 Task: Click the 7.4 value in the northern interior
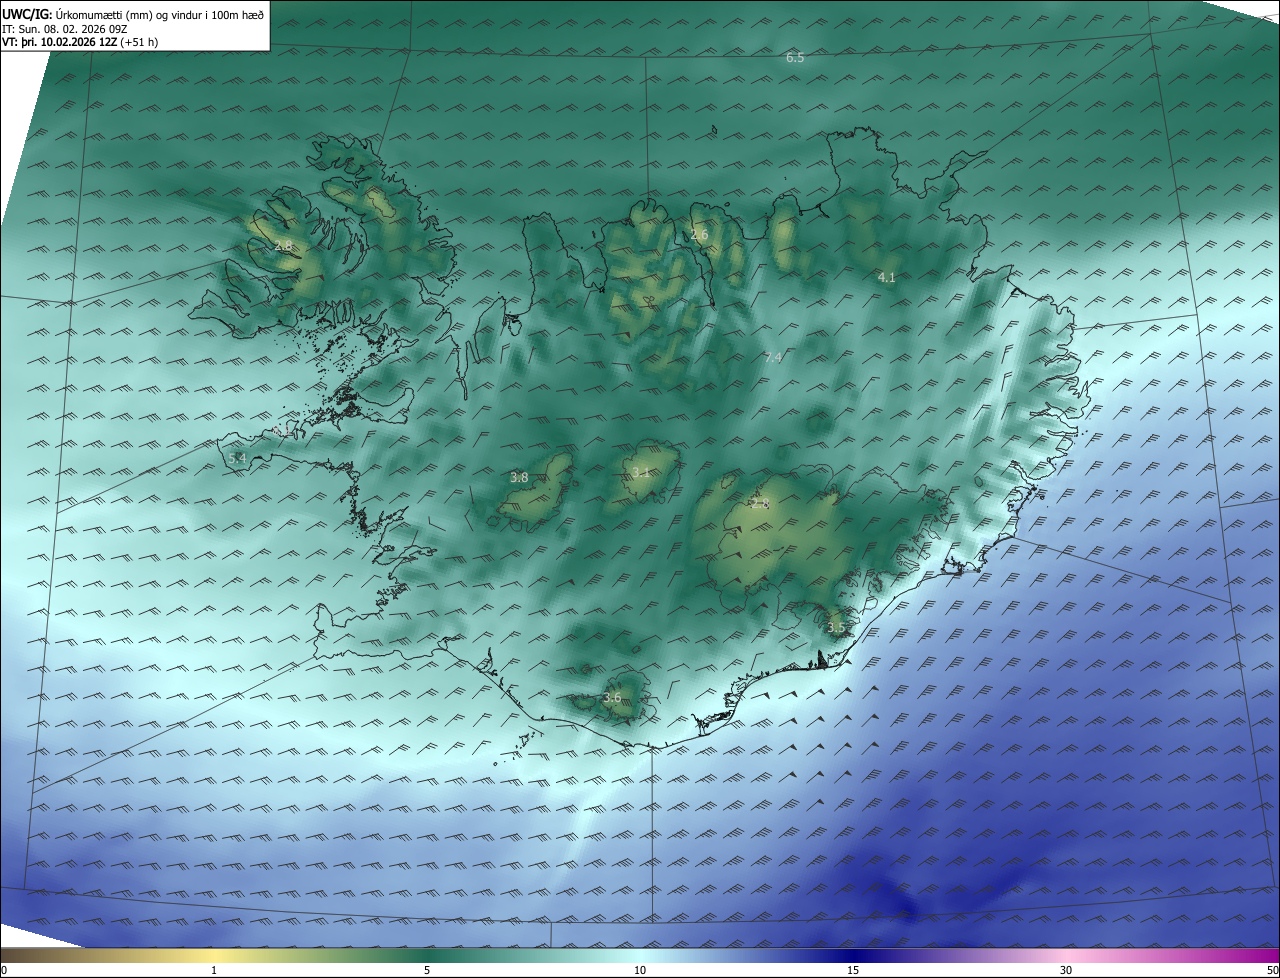click(x=773, y=357)
